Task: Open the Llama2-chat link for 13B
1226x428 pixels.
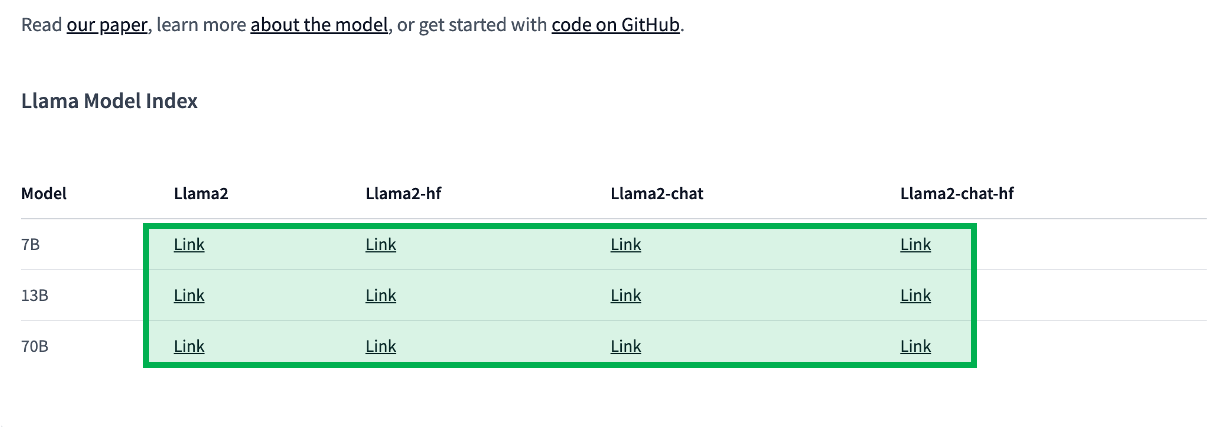Action: [x=626, y=295]
